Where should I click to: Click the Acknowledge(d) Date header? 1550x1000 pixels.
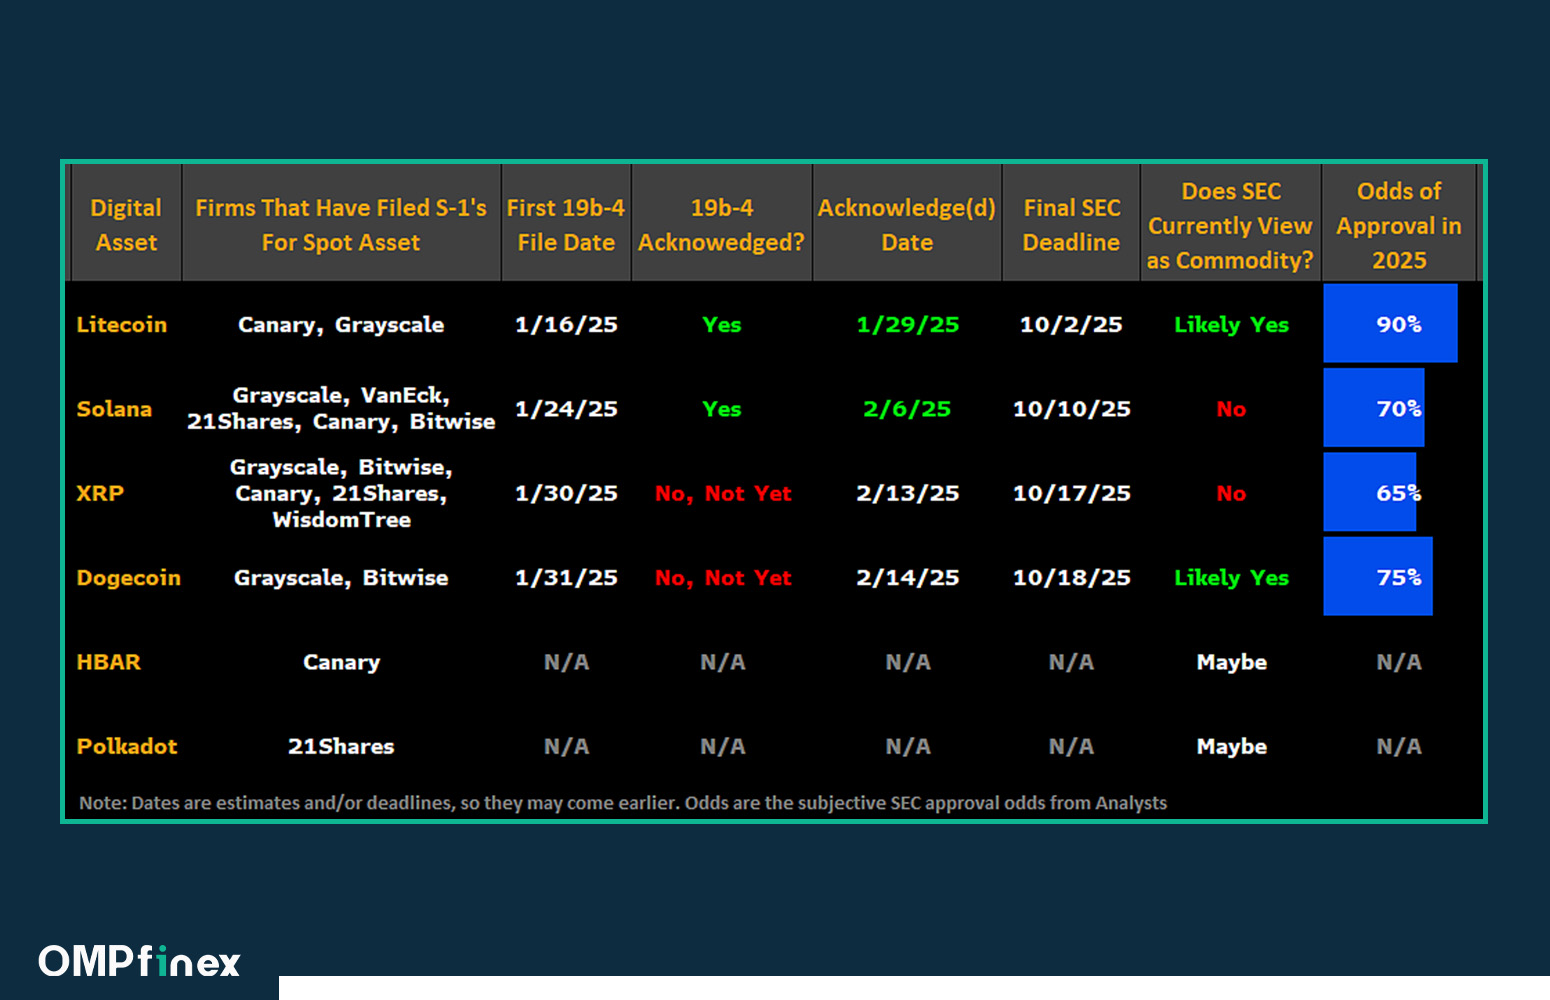tap(907, 225)
